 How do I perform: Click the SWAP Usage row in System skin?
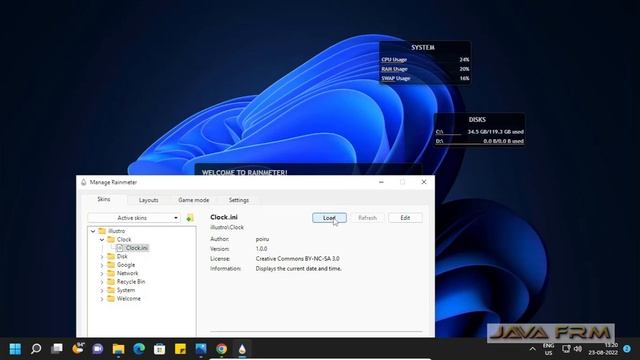pyautogui.click(x=425, y=78)
